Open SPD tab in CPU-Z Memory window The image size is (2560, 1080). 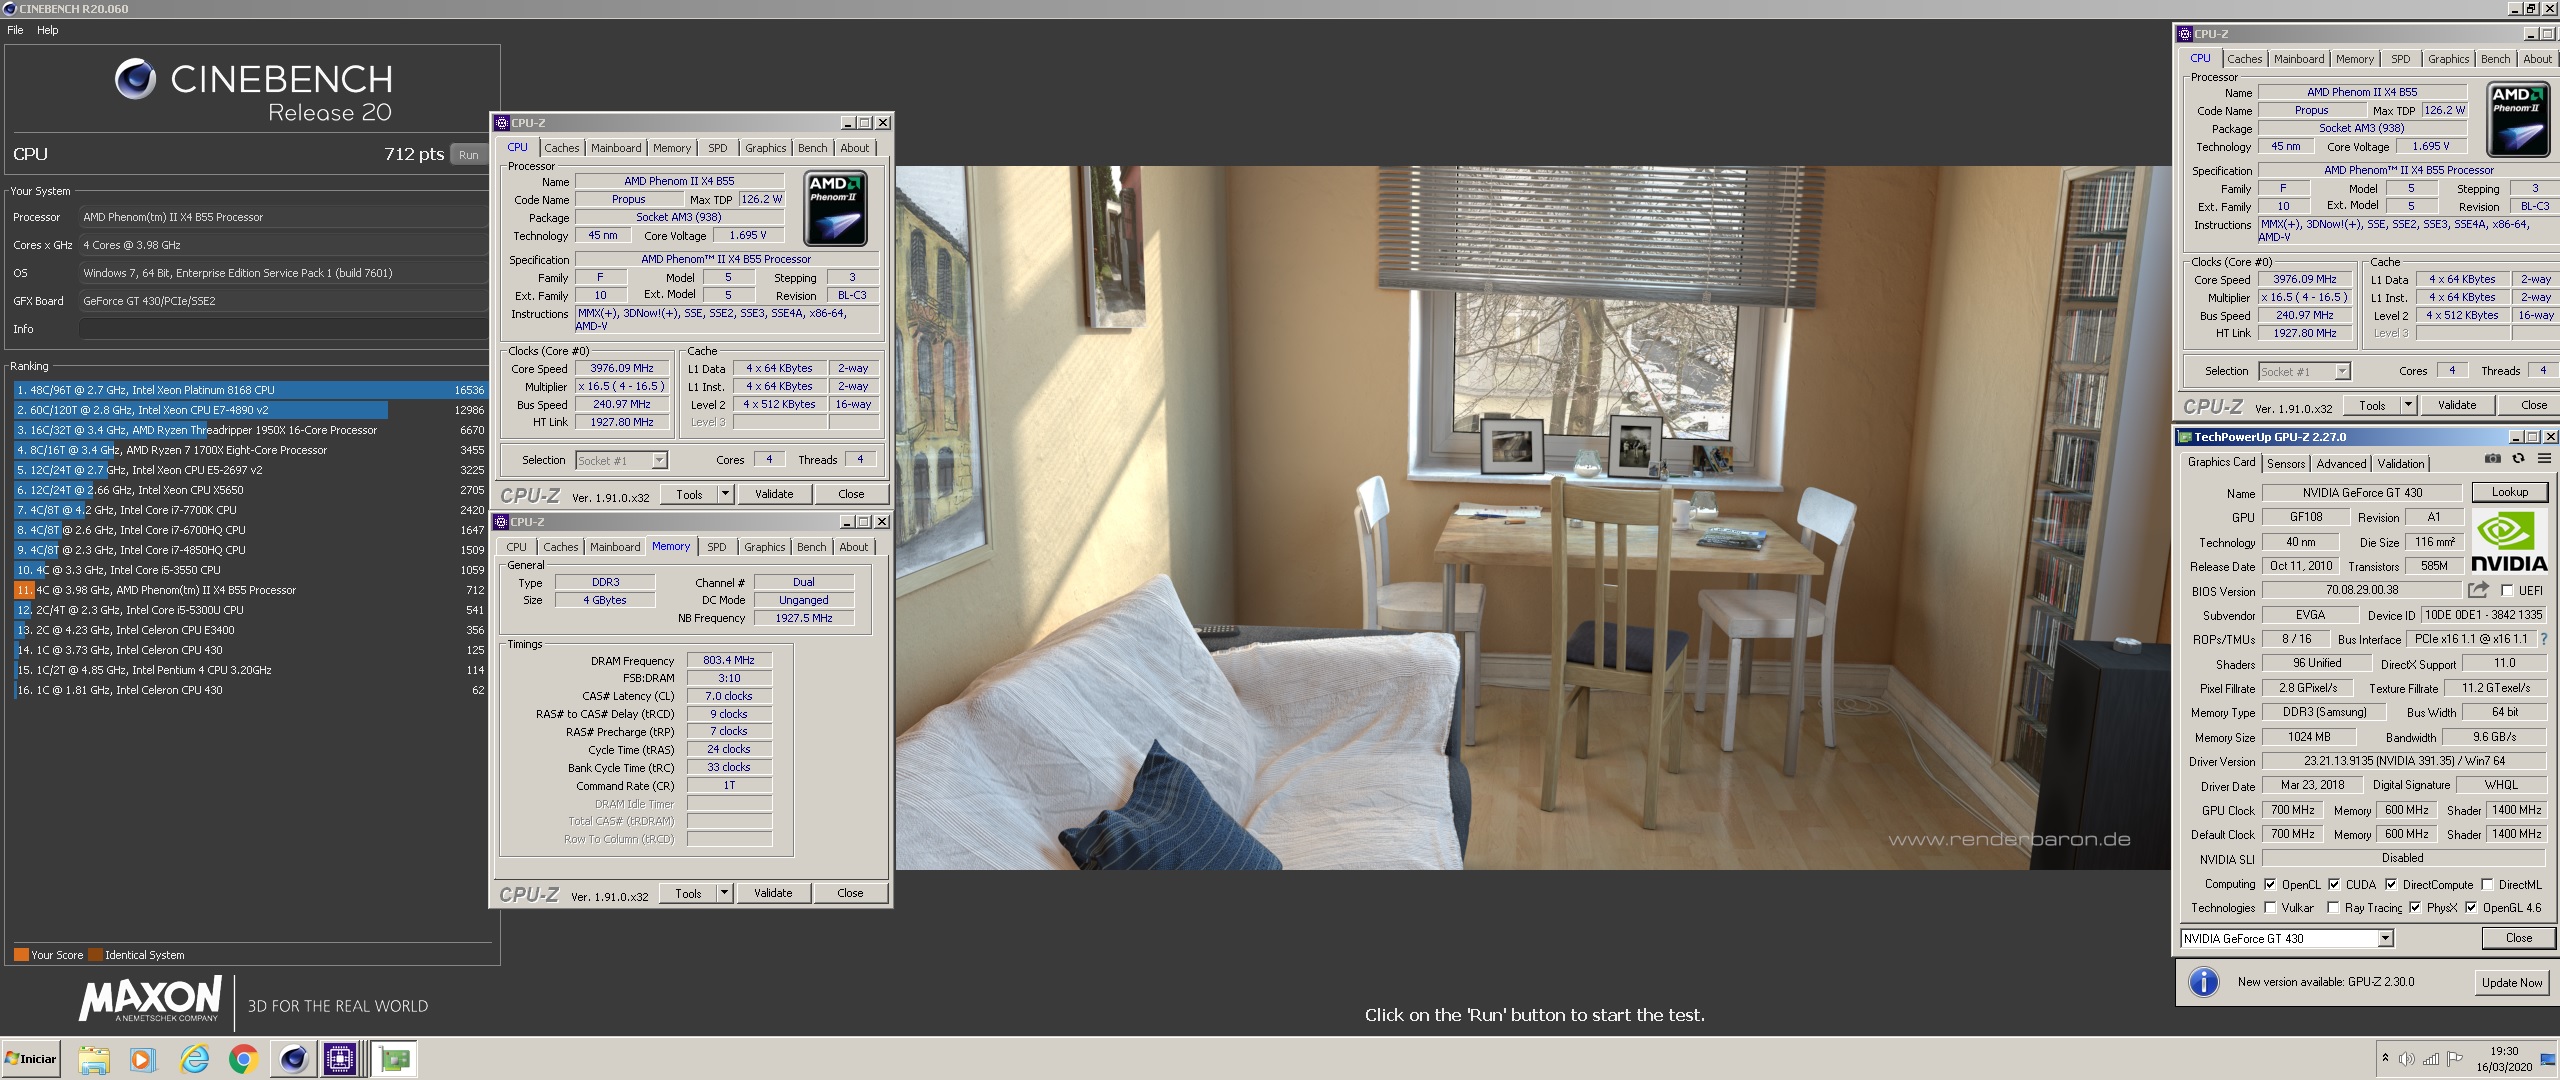[x=717, y=547]
